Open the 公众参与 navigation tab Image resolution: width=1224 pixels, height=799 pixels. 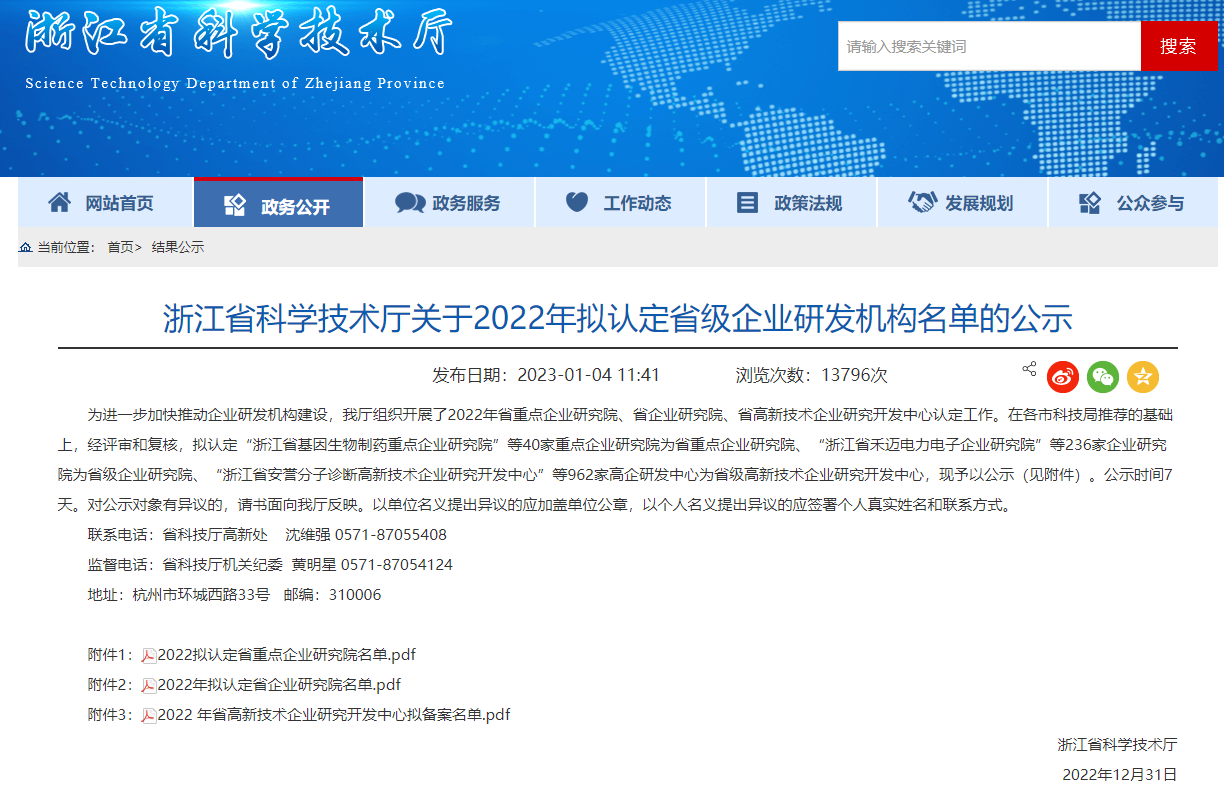coord(1133,203)
